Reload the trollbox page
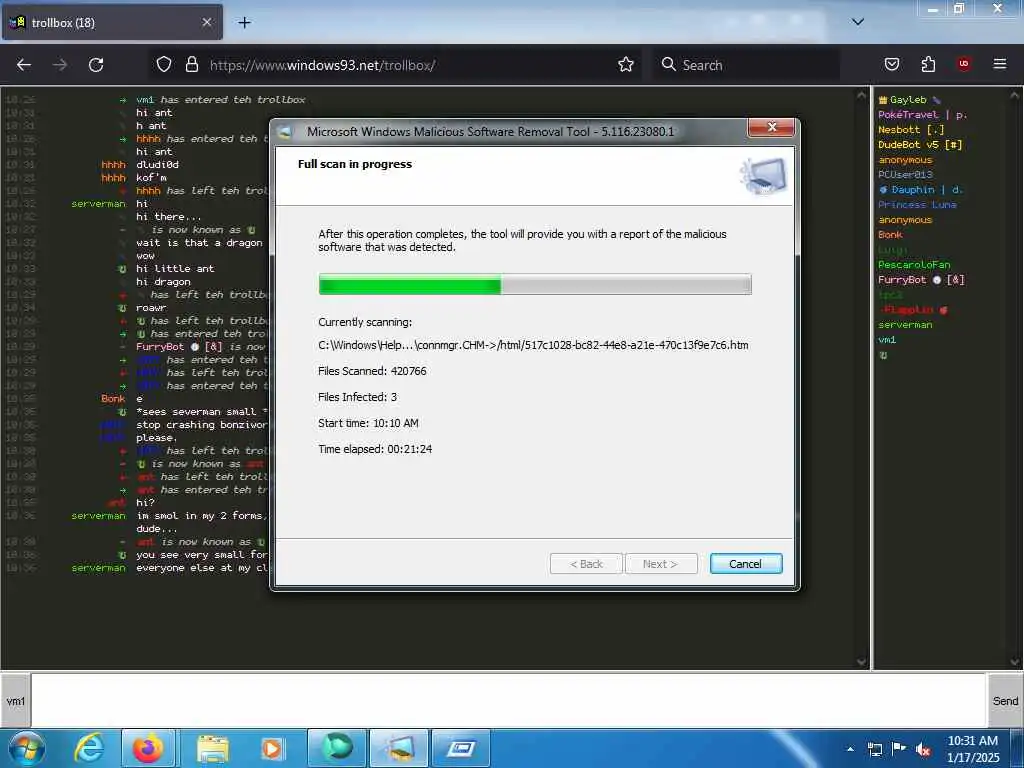Viewport: 1024px width, 768px height. tap(96, 65)
